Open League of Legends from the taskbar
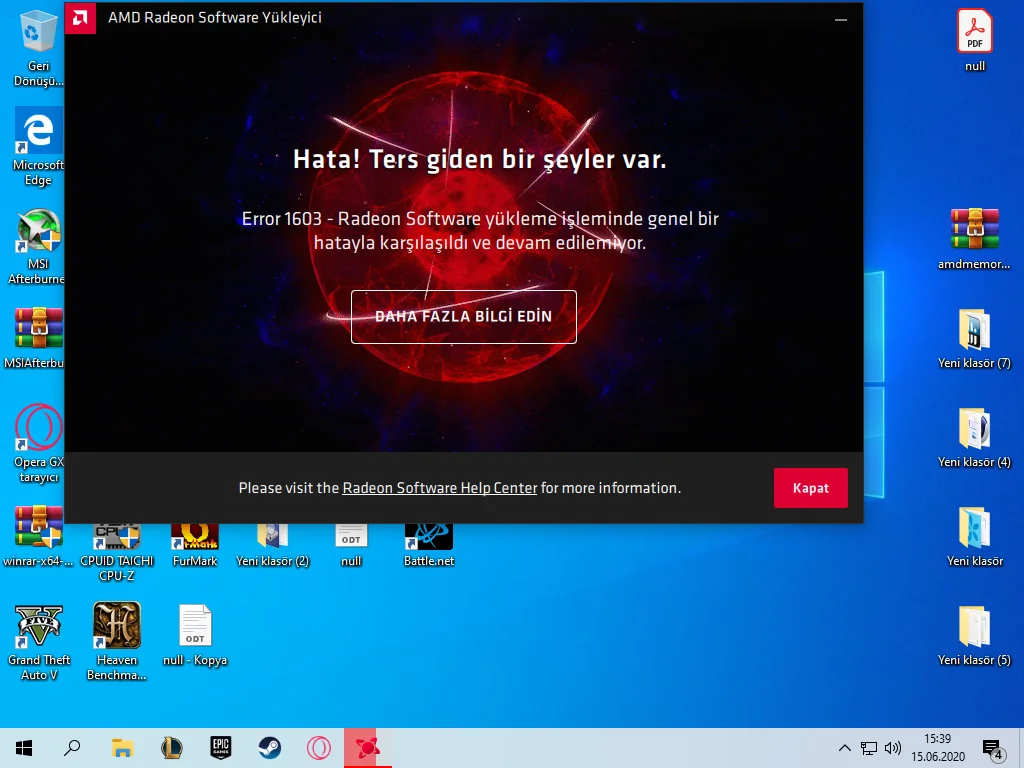Screen dimensions: 1024x768 (x=172, y=748)
